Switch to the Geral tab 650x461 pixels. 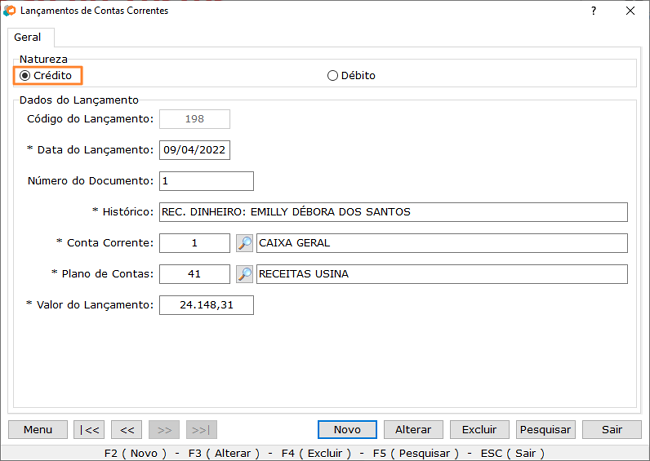tap(27, 37)
